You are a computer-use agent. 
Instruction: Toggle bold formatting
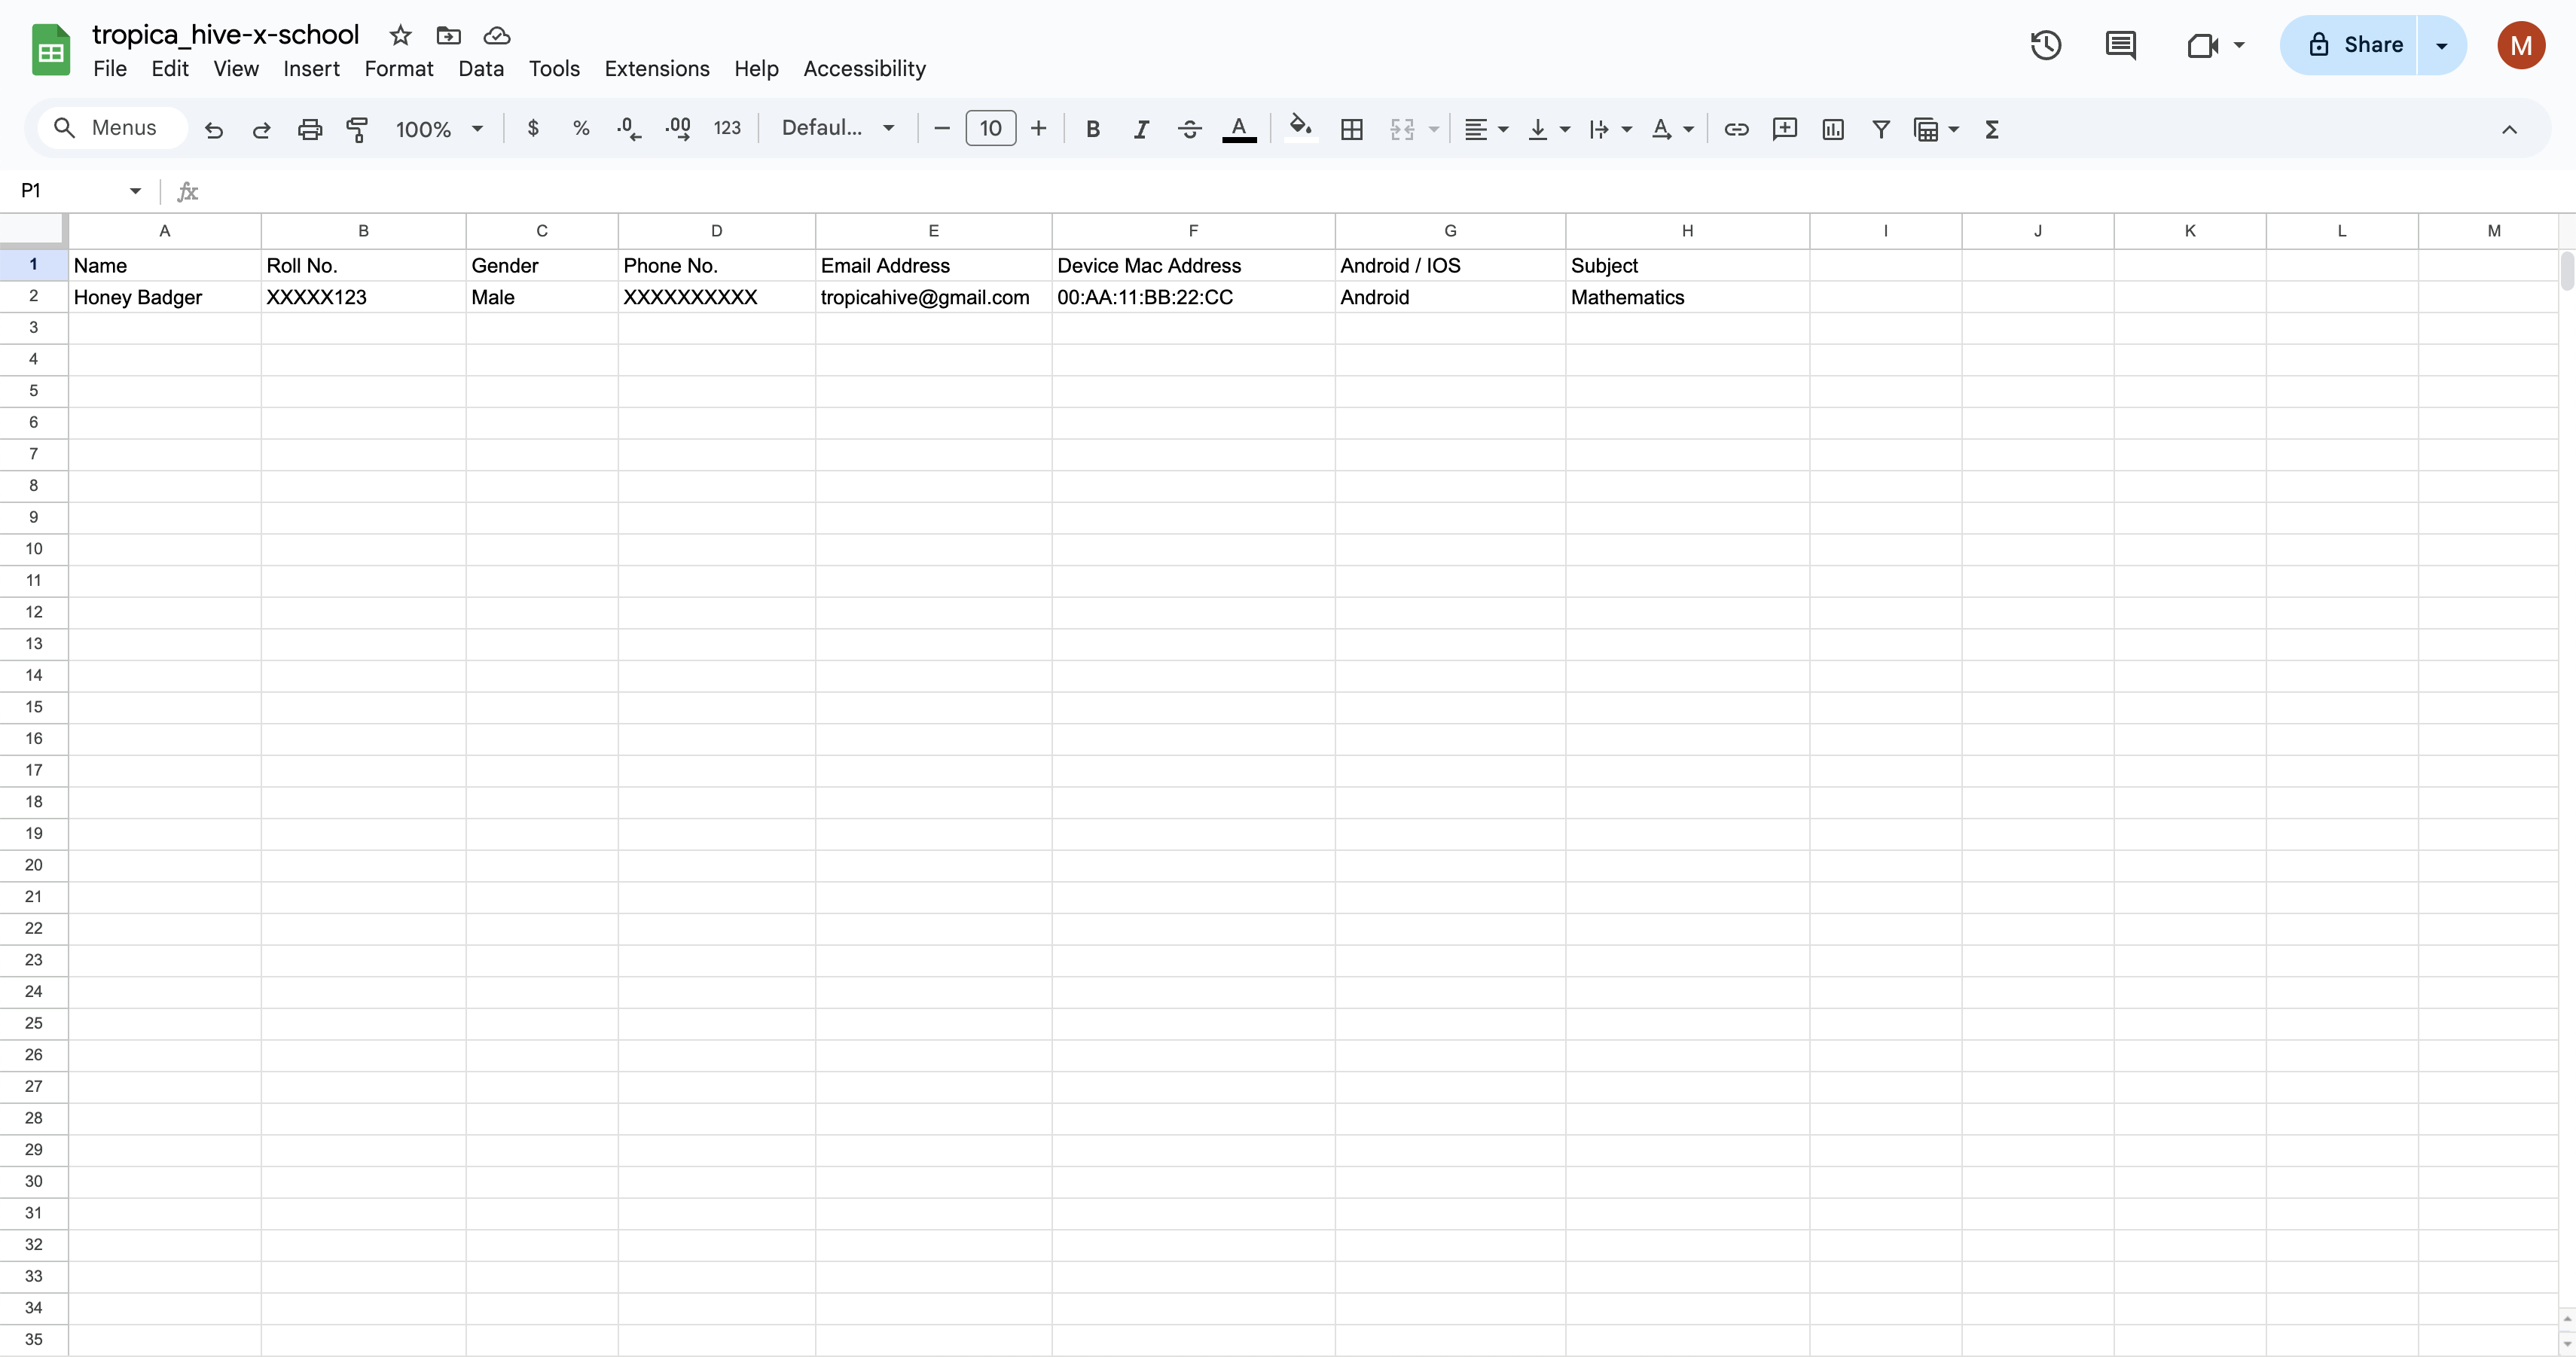pyautogui.click(x=1092, y=129)
